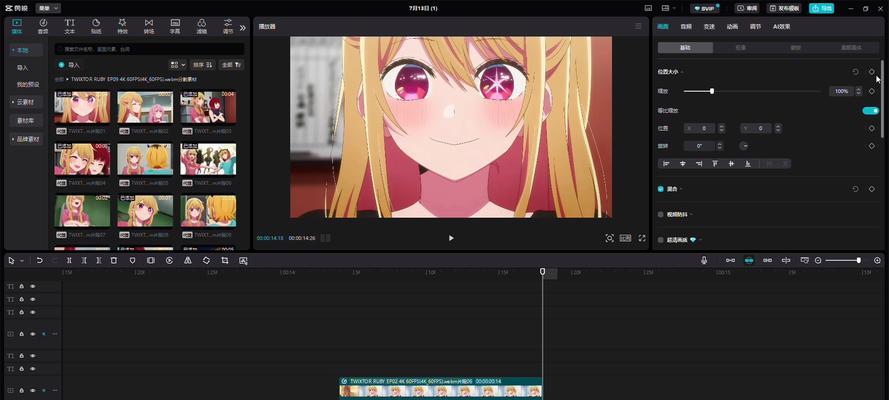Open the 转场 transitions panel
Viewport: 889px width, 400px height.
pos(149,26)
